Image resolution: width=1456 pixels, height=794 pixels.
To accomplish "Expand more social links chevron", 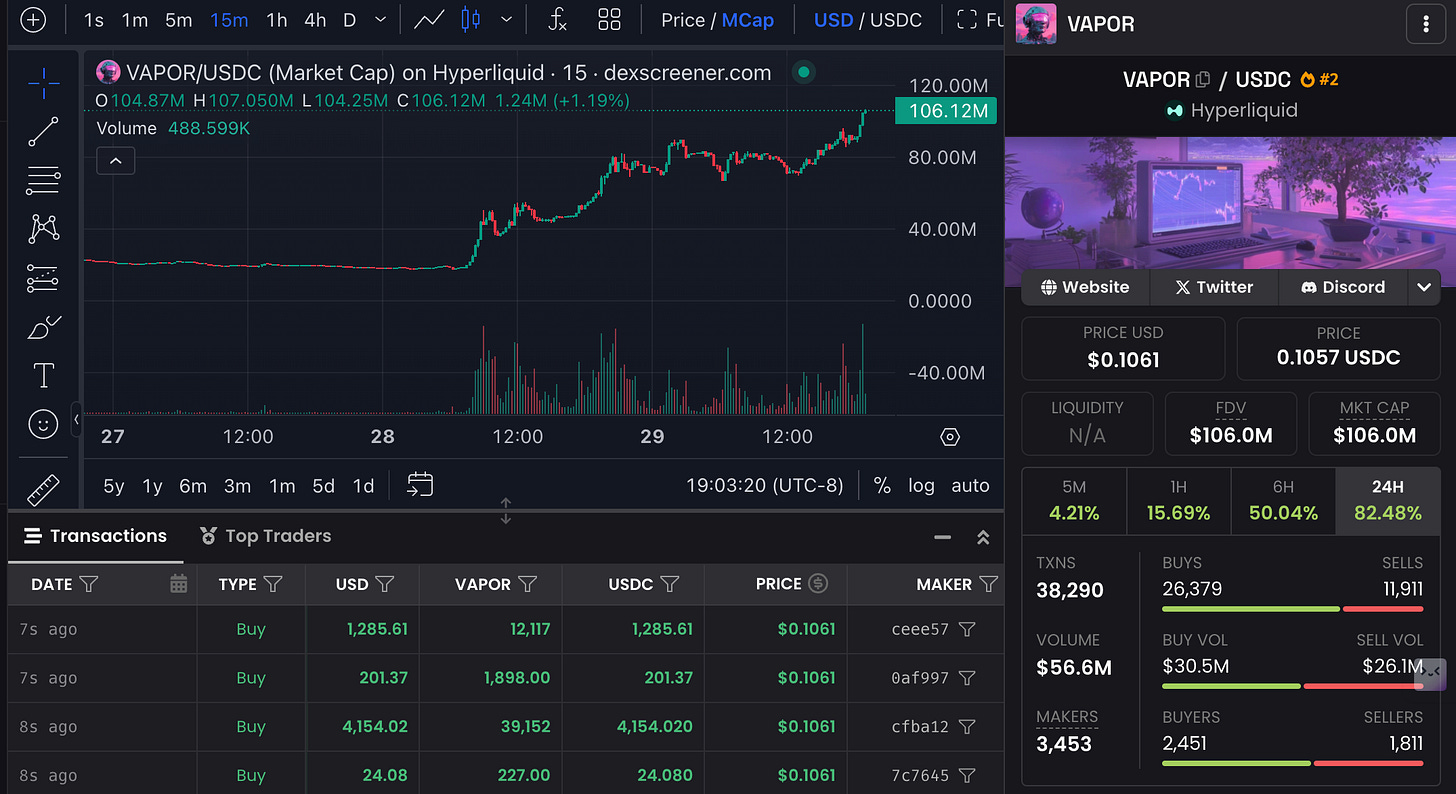I will pos(1424,287).
